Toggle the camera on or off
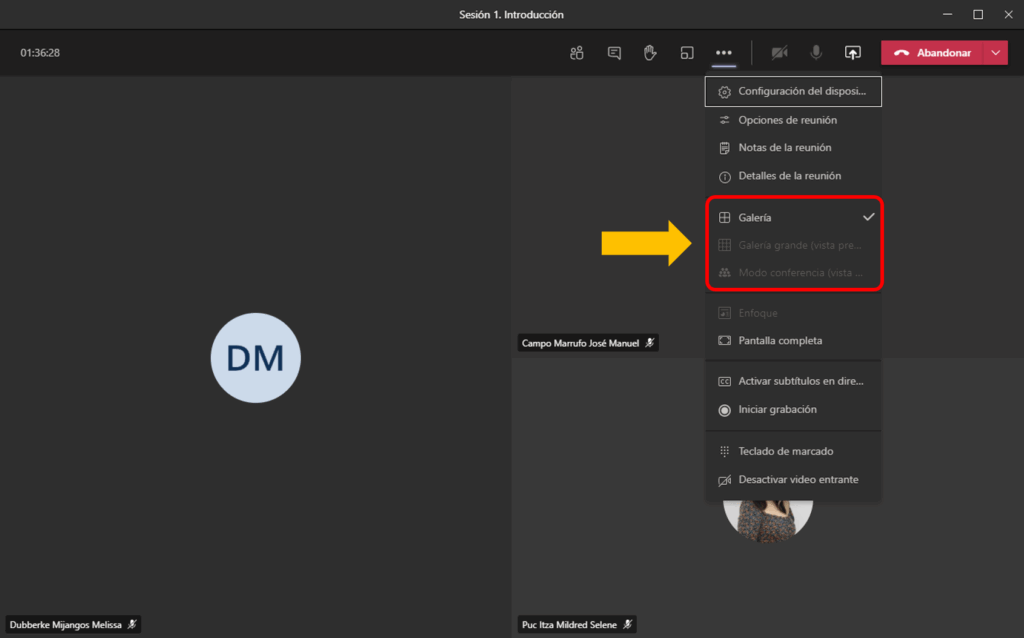 pyautogui.click(x=780, y=53)
